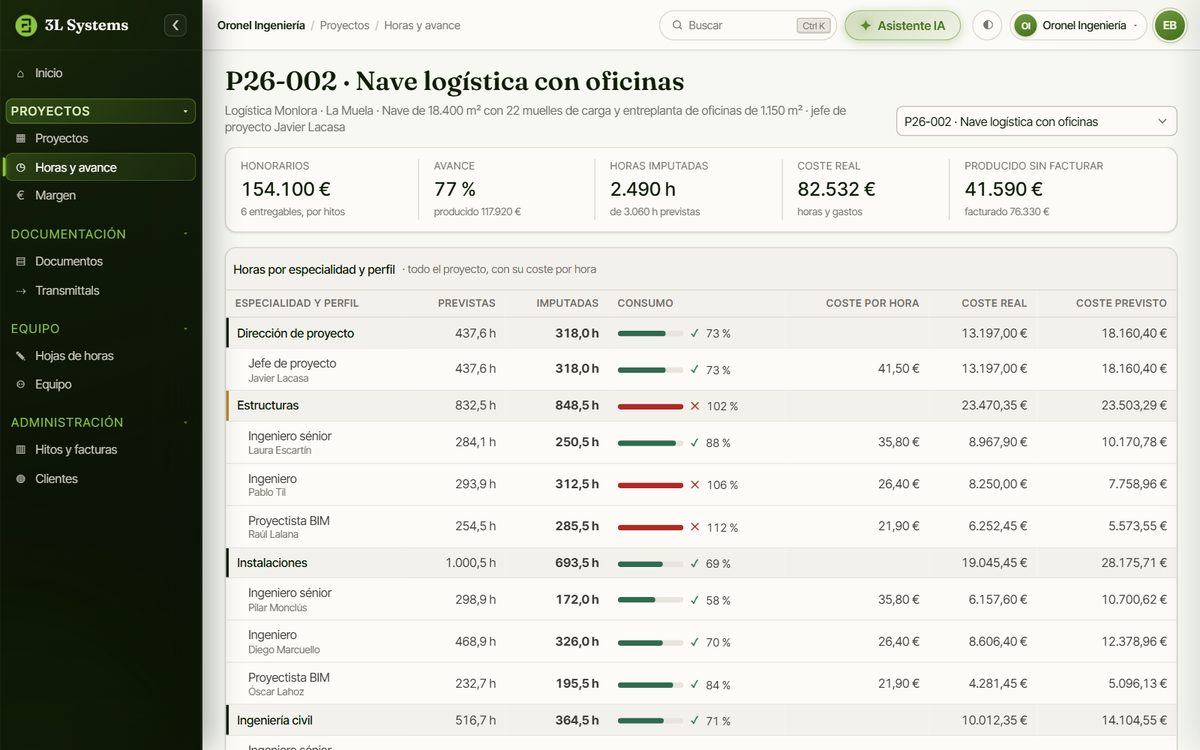Screen dimensions: 1200x750
Task: Click the red cross in the Estructuras row
Action: pyautogui.click(x=695, y=406)
